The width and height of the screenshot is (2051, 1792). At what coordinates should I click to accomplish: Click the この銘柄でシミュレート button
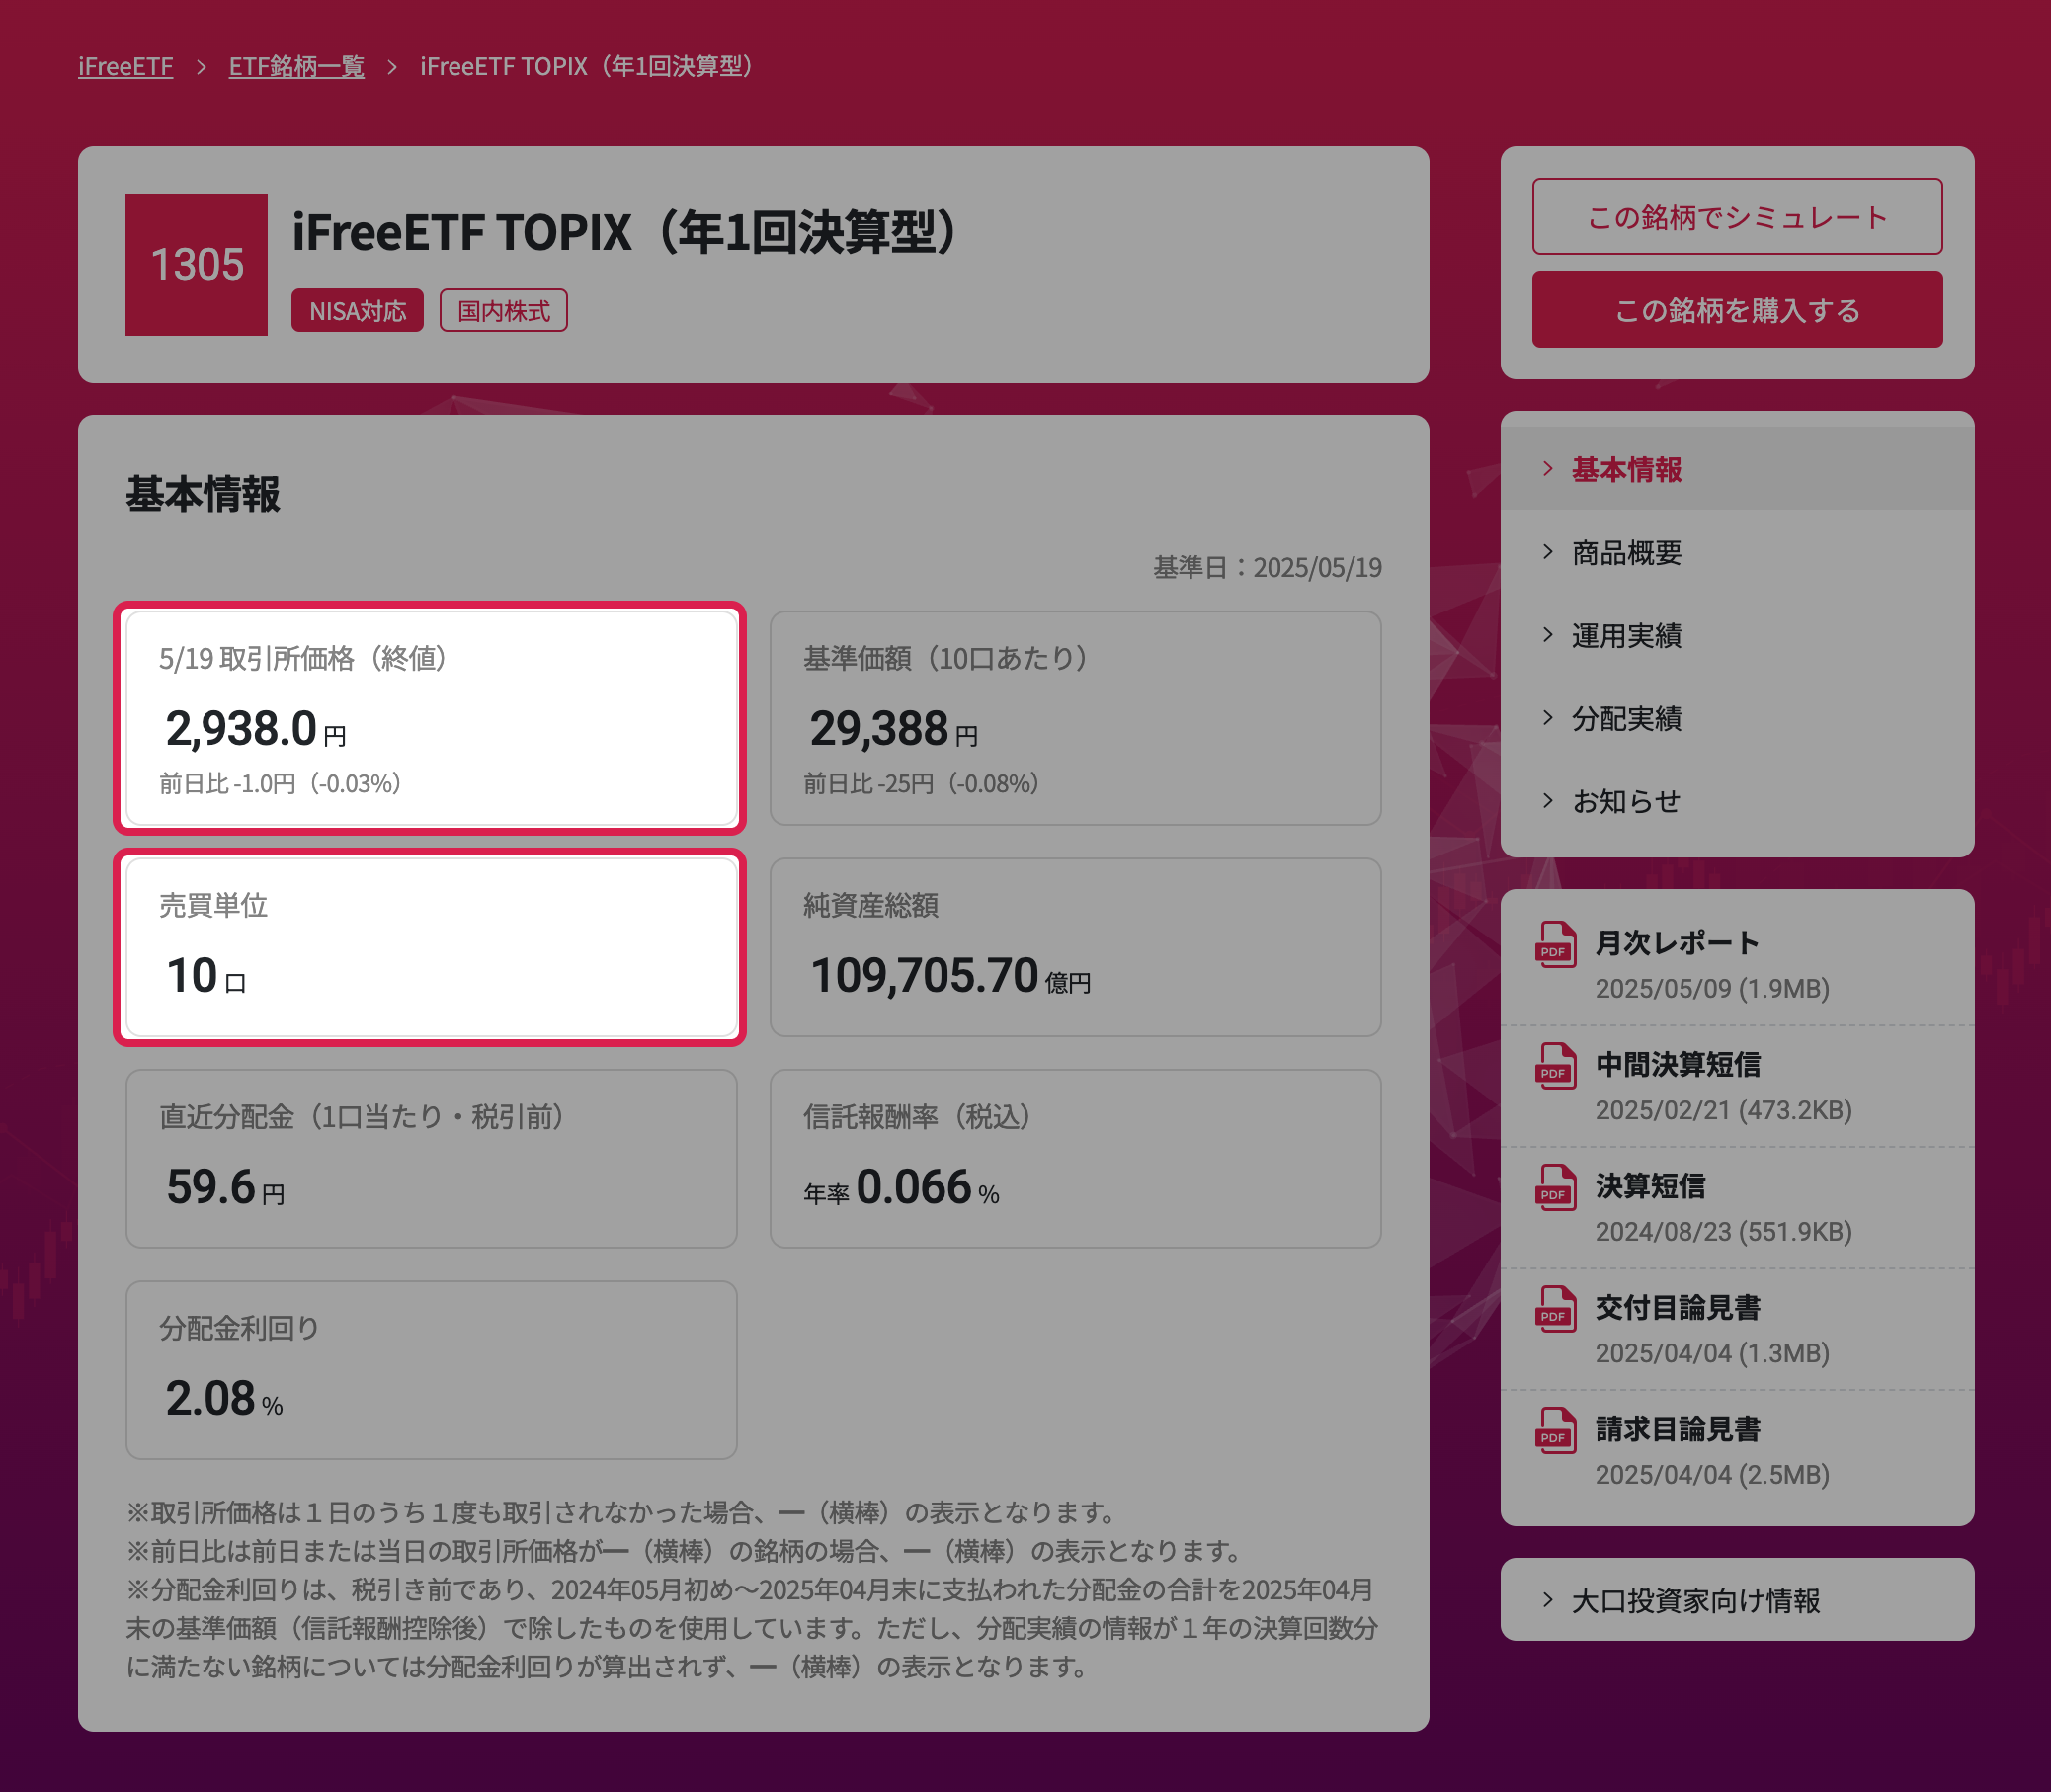pyautogui.click(x=1737, y=217)
